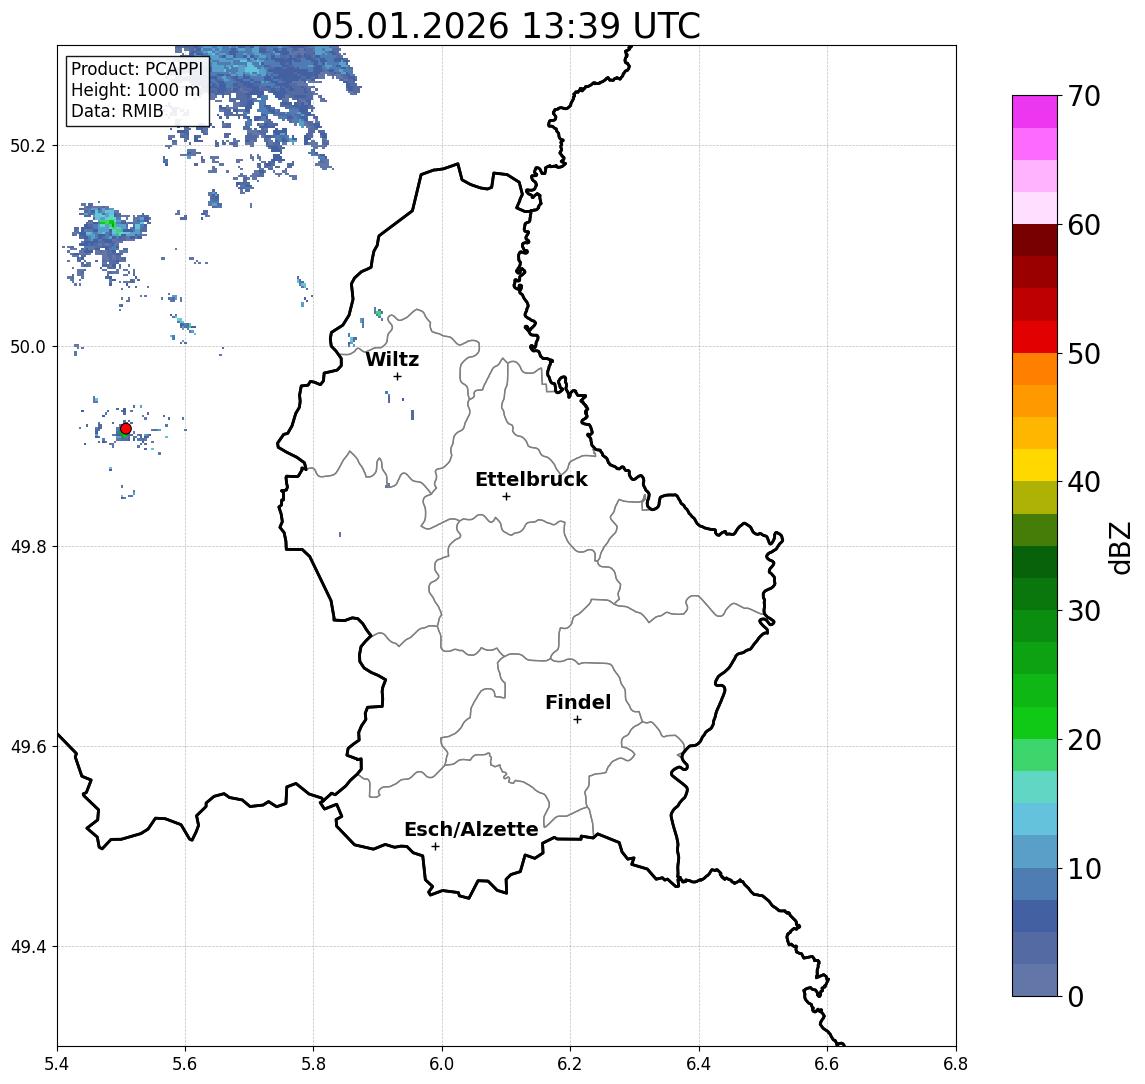
Task: Click the plus marker below Findel
Action: (x=577, y=720)
